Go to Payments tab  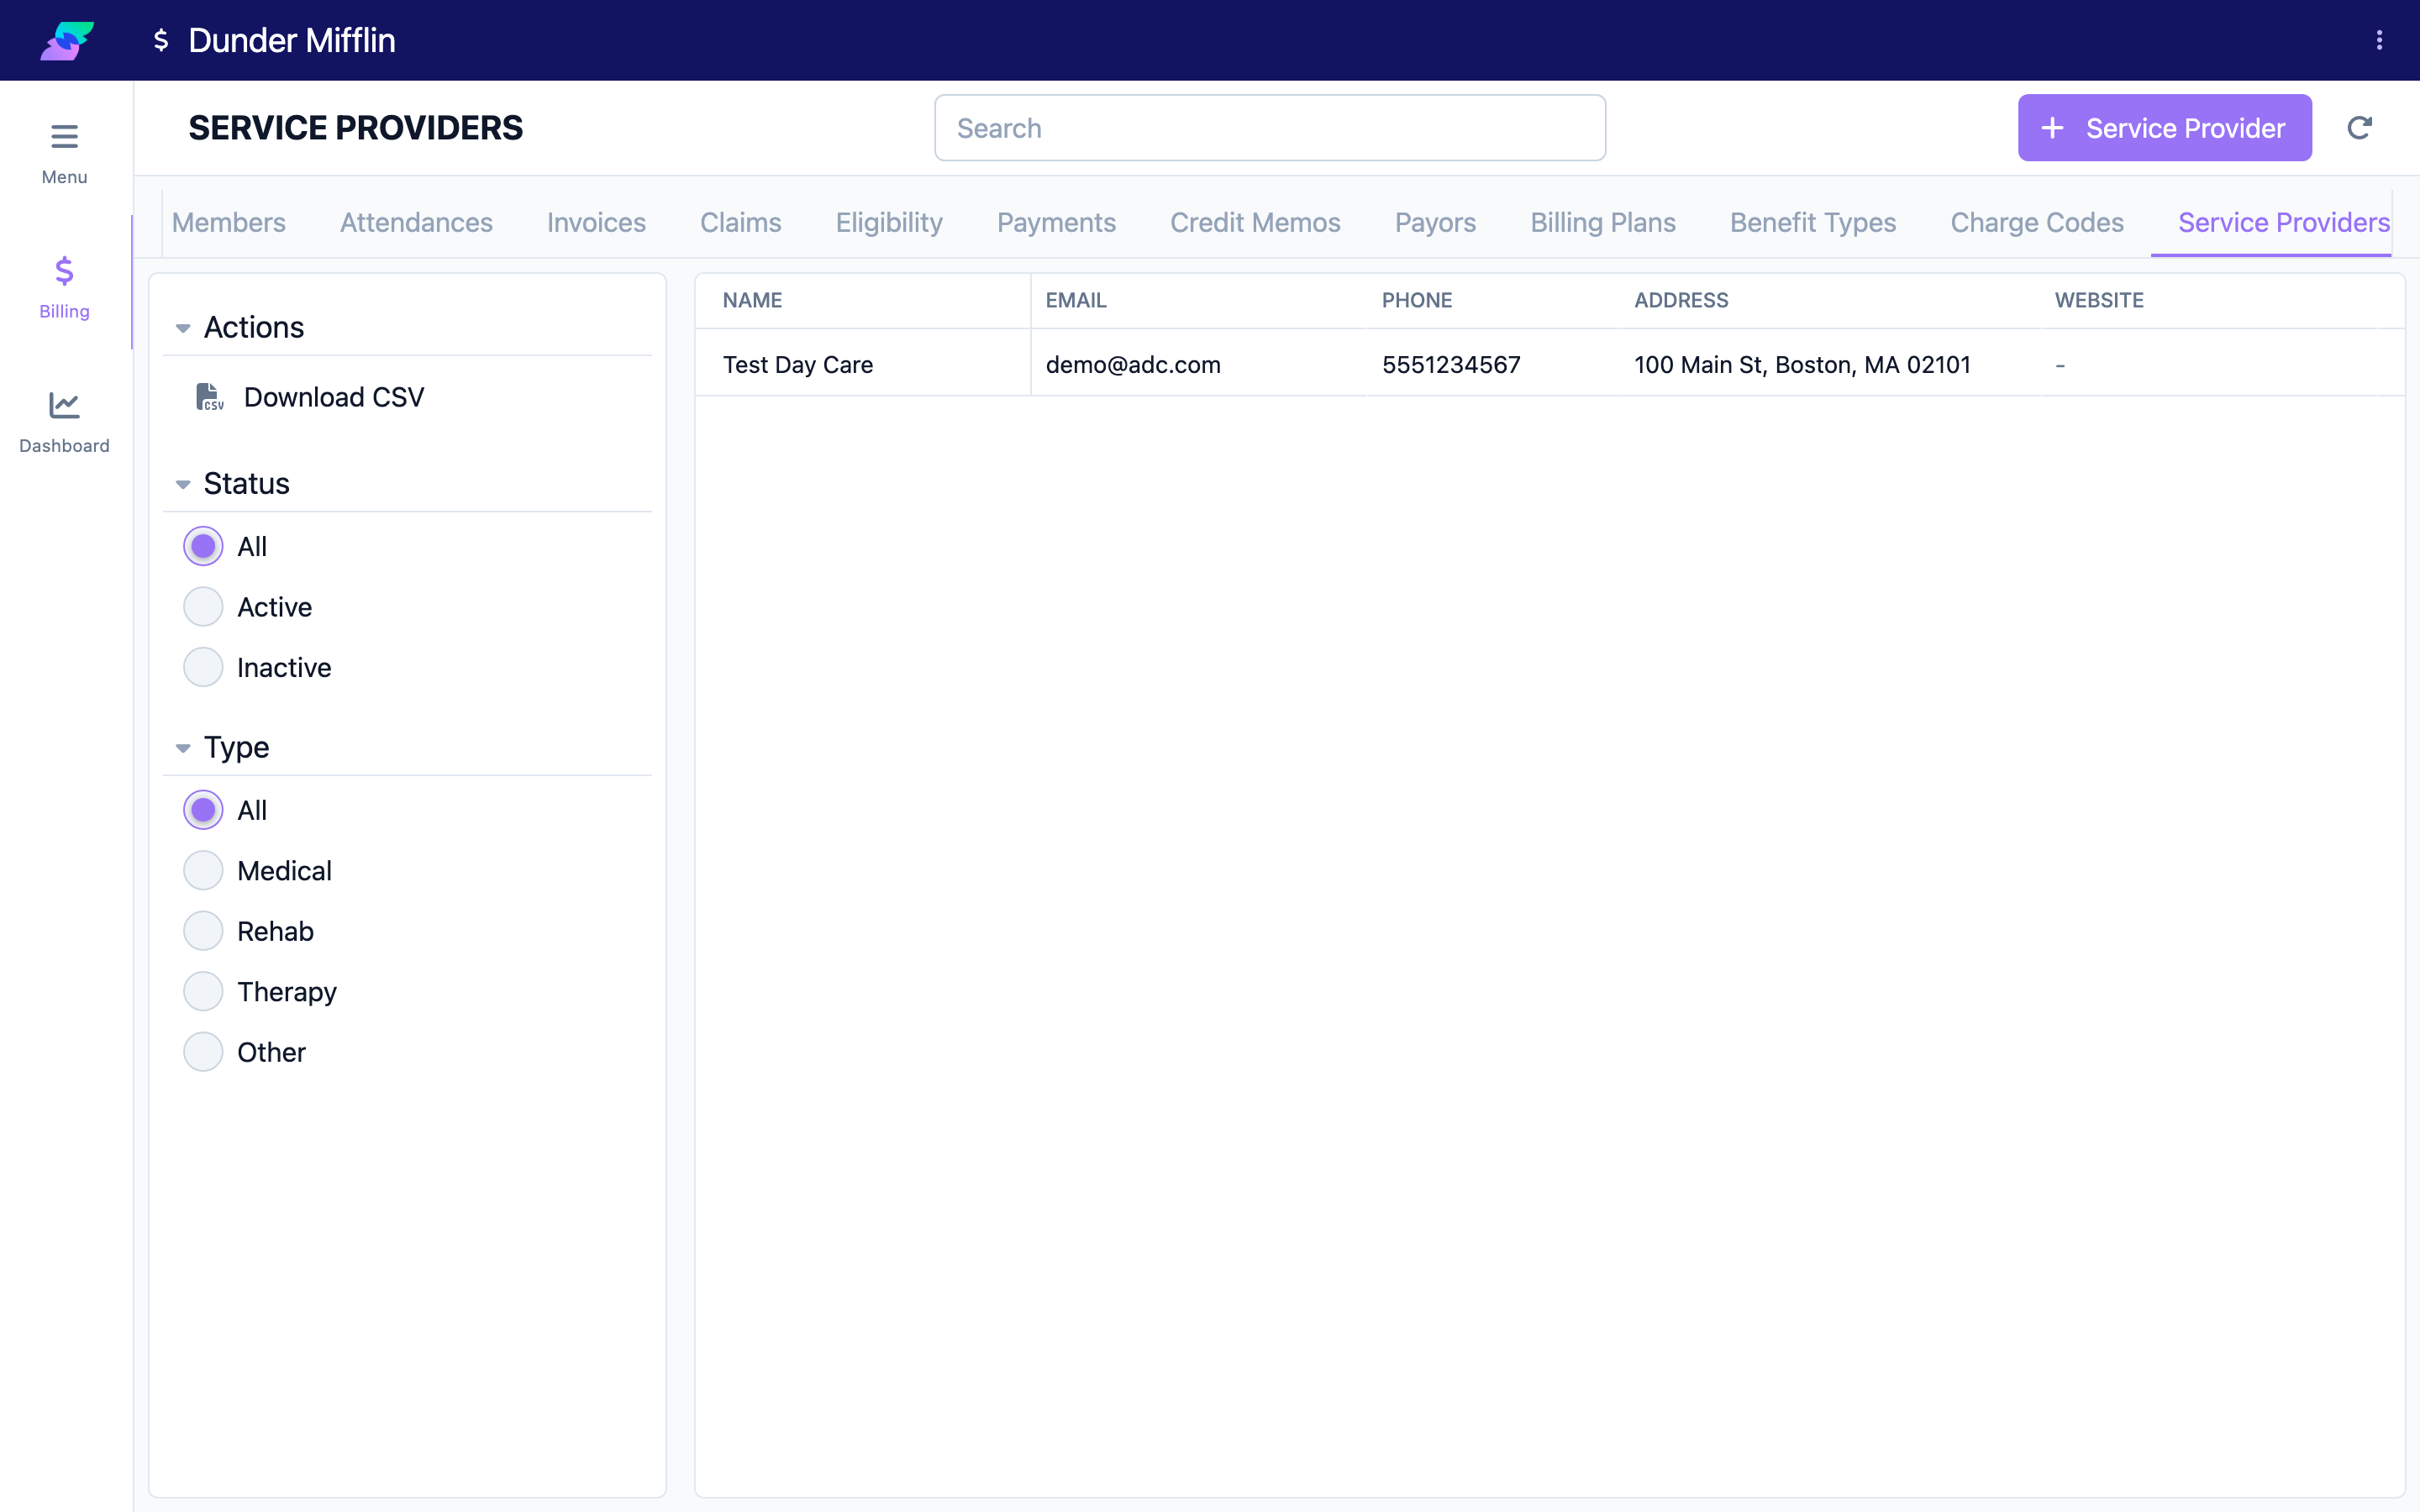point(1056,222)
